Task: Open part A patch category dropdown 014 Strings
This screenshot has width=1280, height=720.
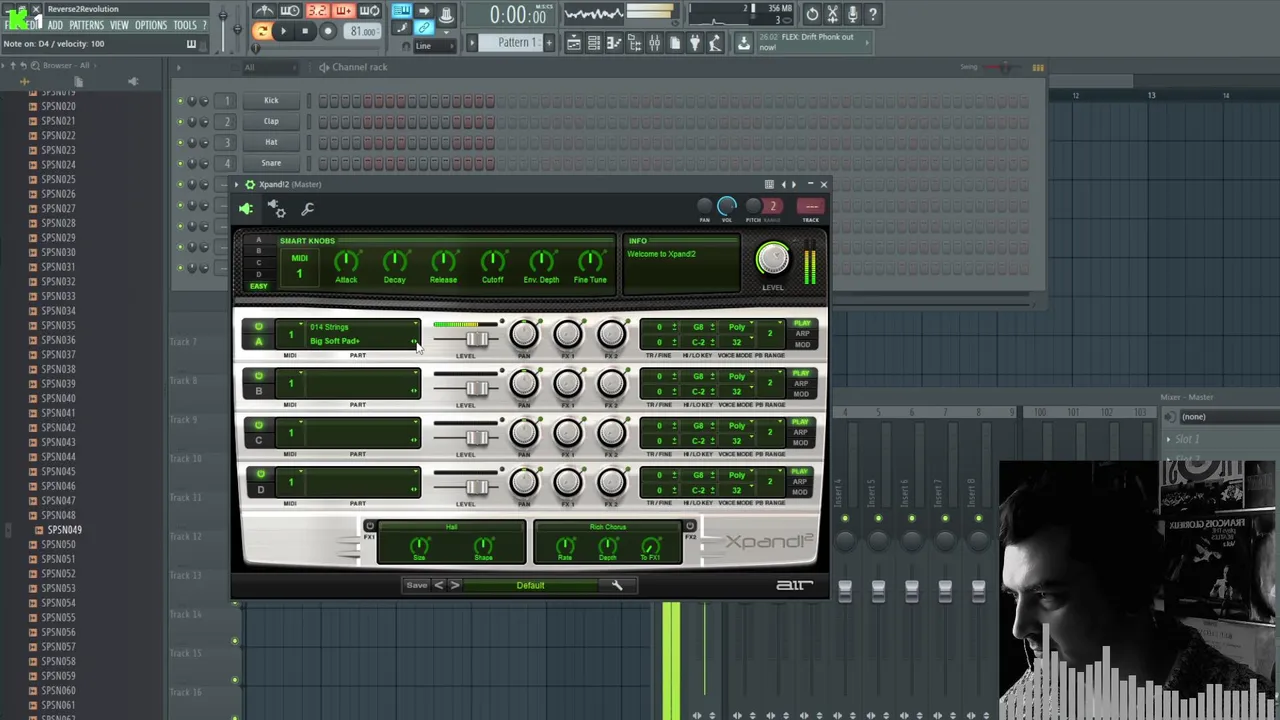Action: coord(362,327)
